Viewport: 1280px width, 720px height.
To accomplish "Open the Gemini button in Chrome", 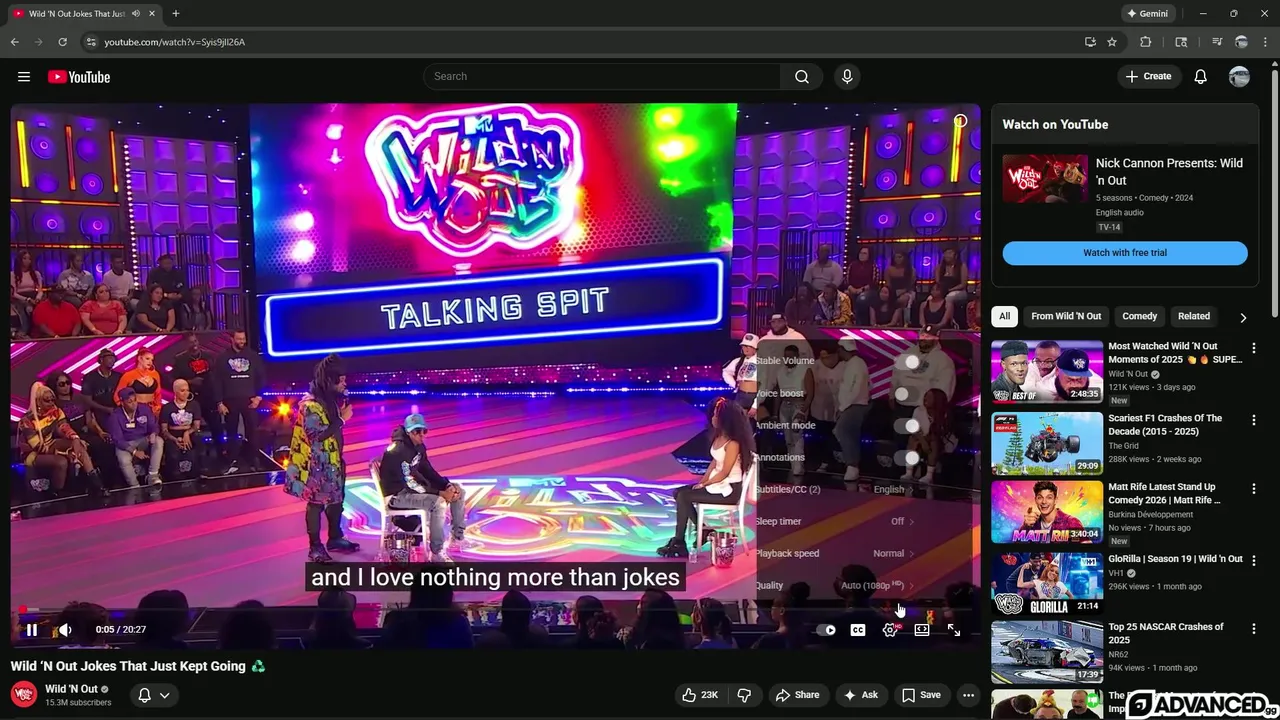I will point(1147,14).
